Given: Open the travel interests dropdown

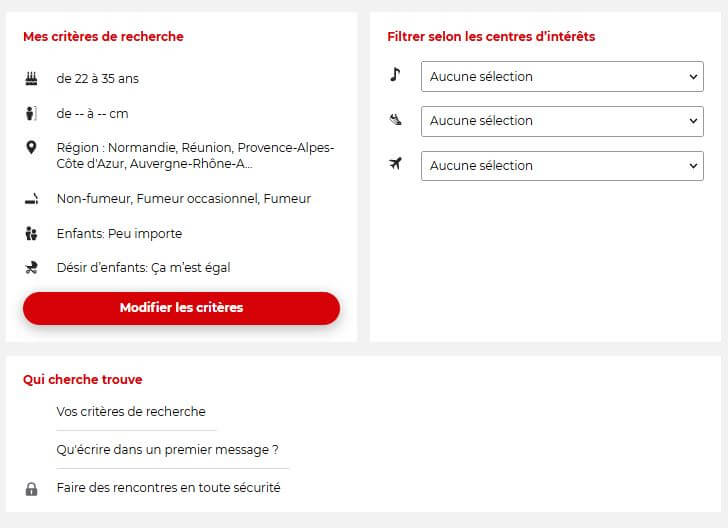Looking at the screenshot, I should click(562, 165).
